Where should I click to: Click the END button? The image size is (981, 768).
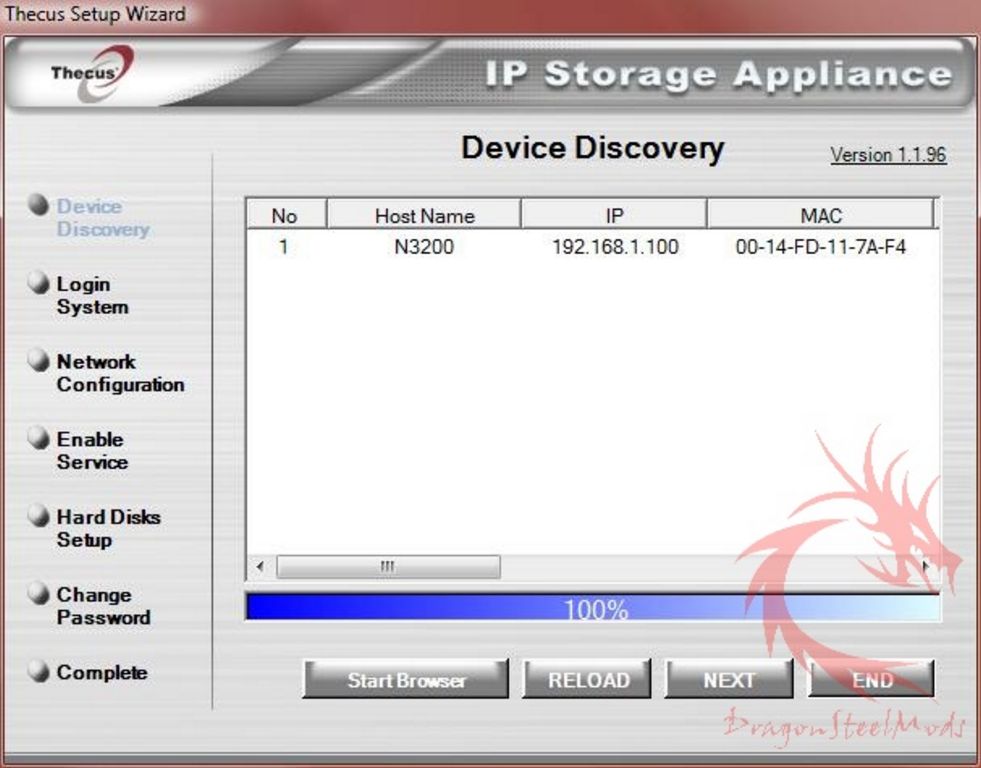(x=872, y=679)
